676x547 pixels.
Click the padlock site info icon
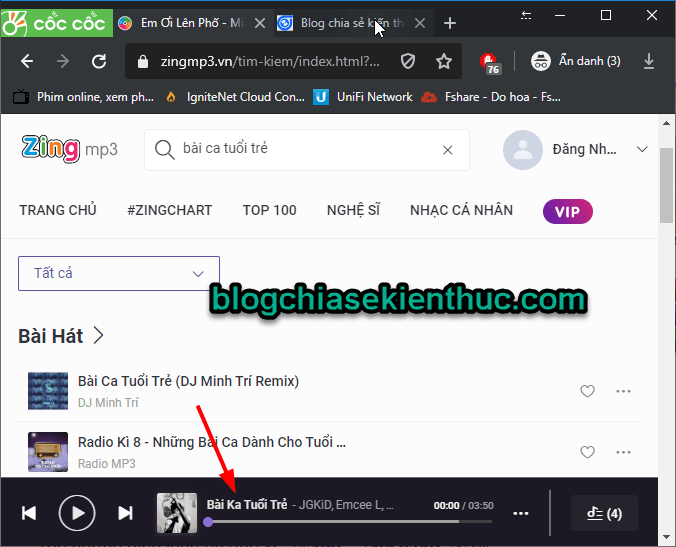point(143,62)
